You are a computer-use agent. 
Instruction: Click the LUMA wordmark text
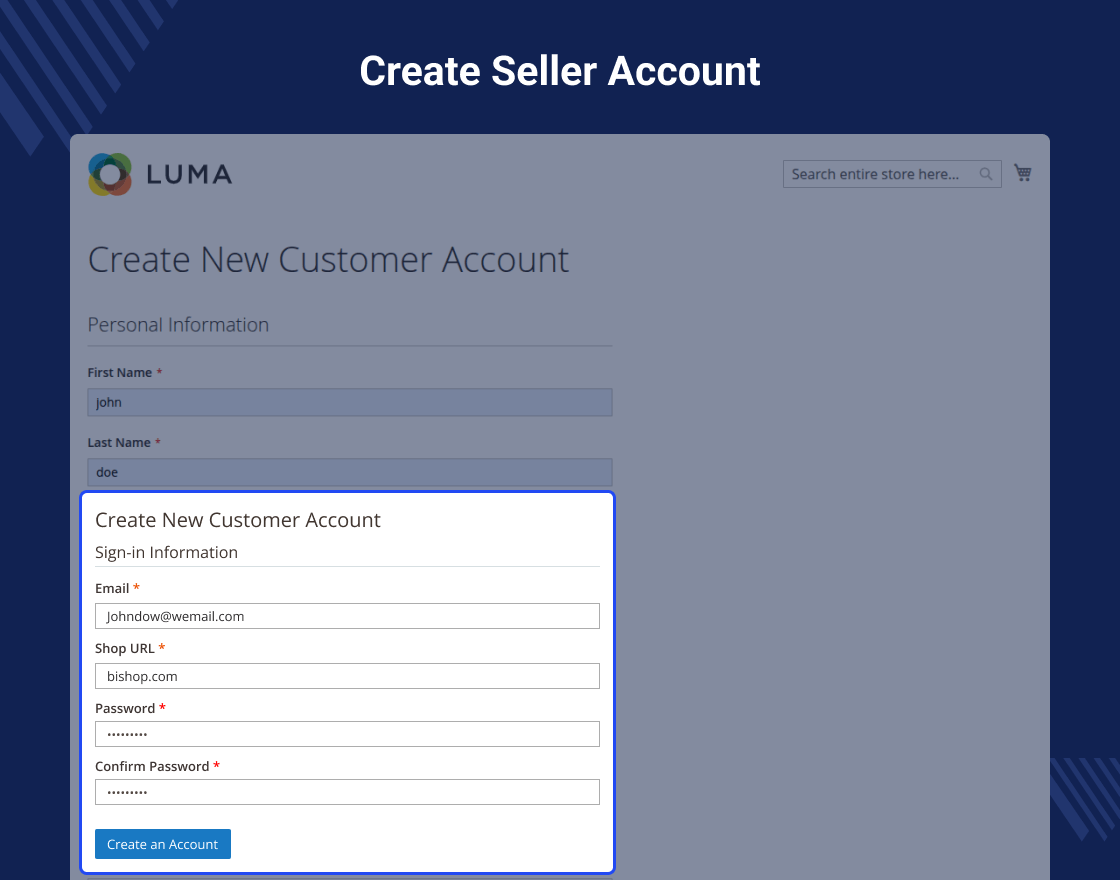(x=189, y=174)
